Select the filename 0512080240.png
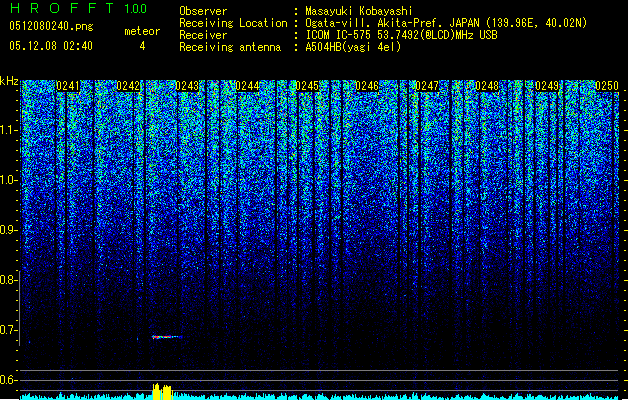This screenshot has height=400, width=629. coord(51,26)
